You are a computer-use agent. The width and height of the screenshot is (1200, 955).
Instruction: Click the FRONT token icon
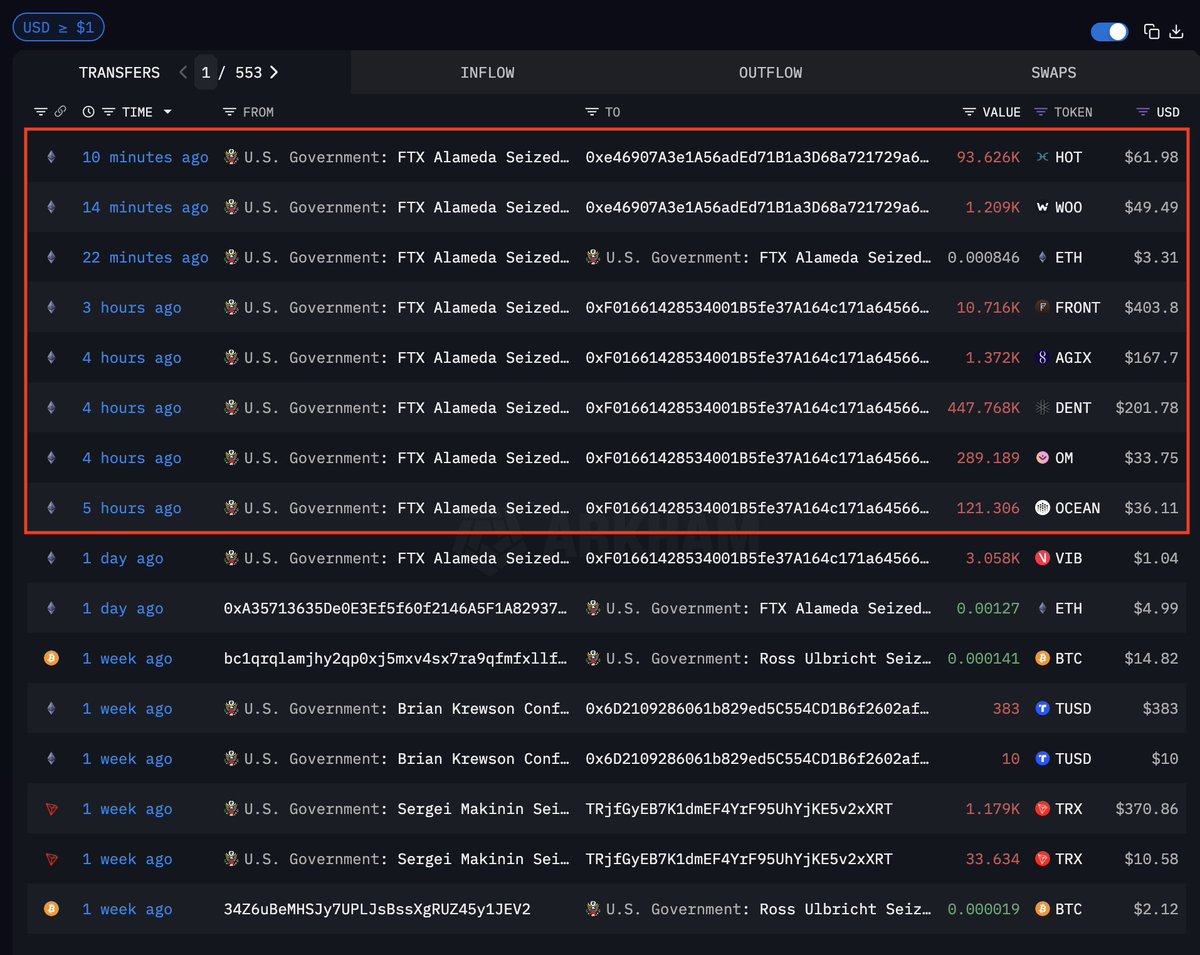point(1043,307)
